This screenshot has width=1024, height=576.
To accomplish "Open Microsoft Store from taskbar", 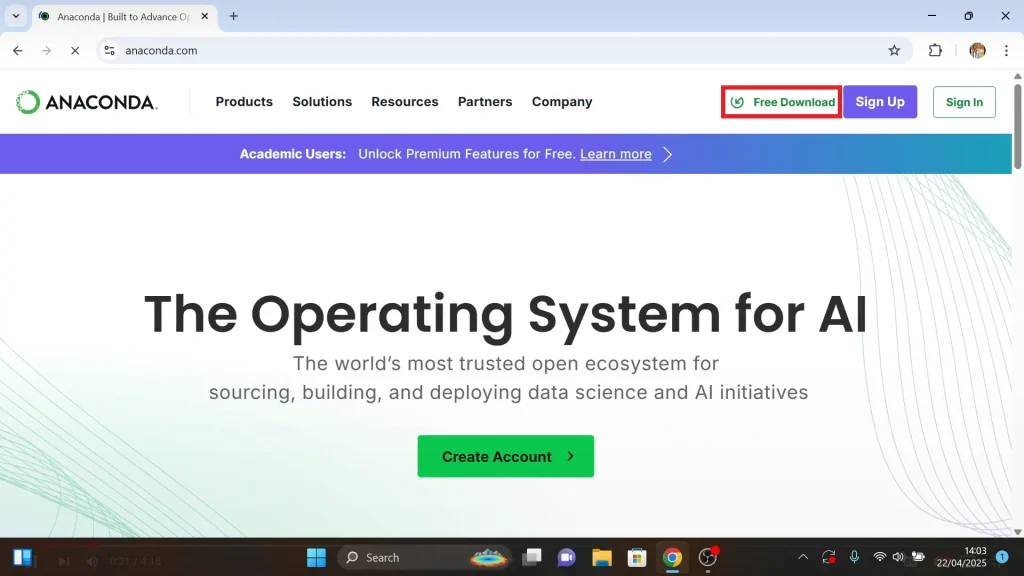I will [x=637, y=557].
